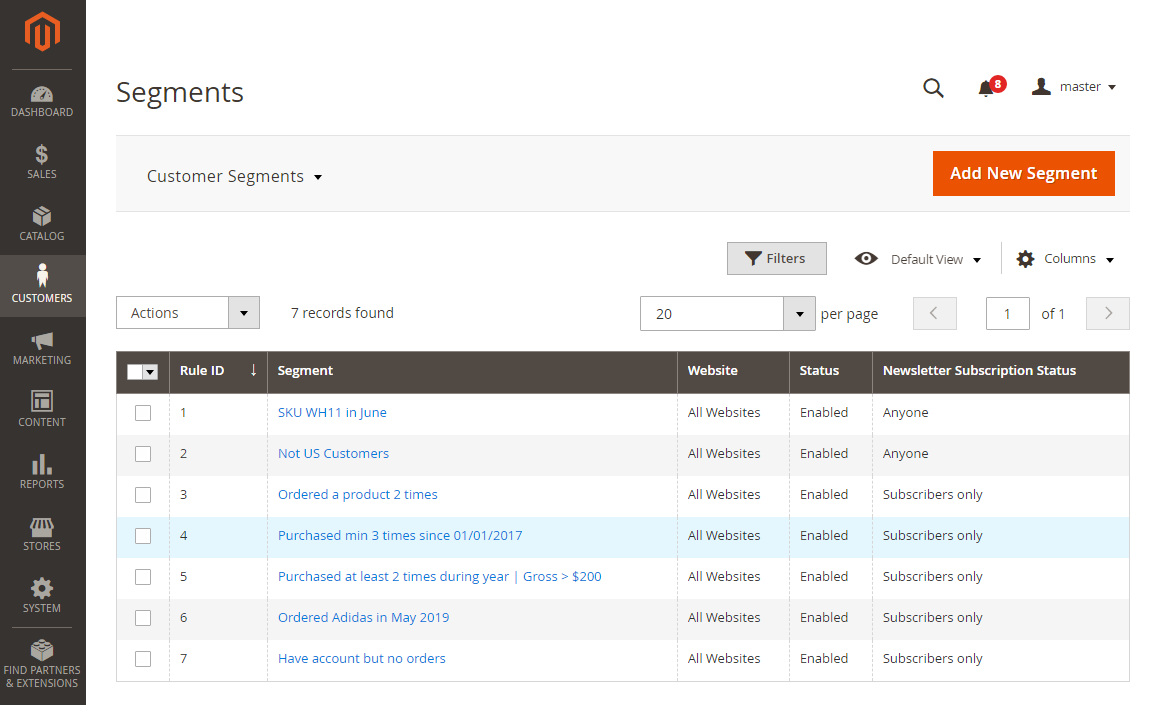Click the current page number input field
Image resolution: width=1153 pixels, height=705 pixels.
(x=1007, y=313)
